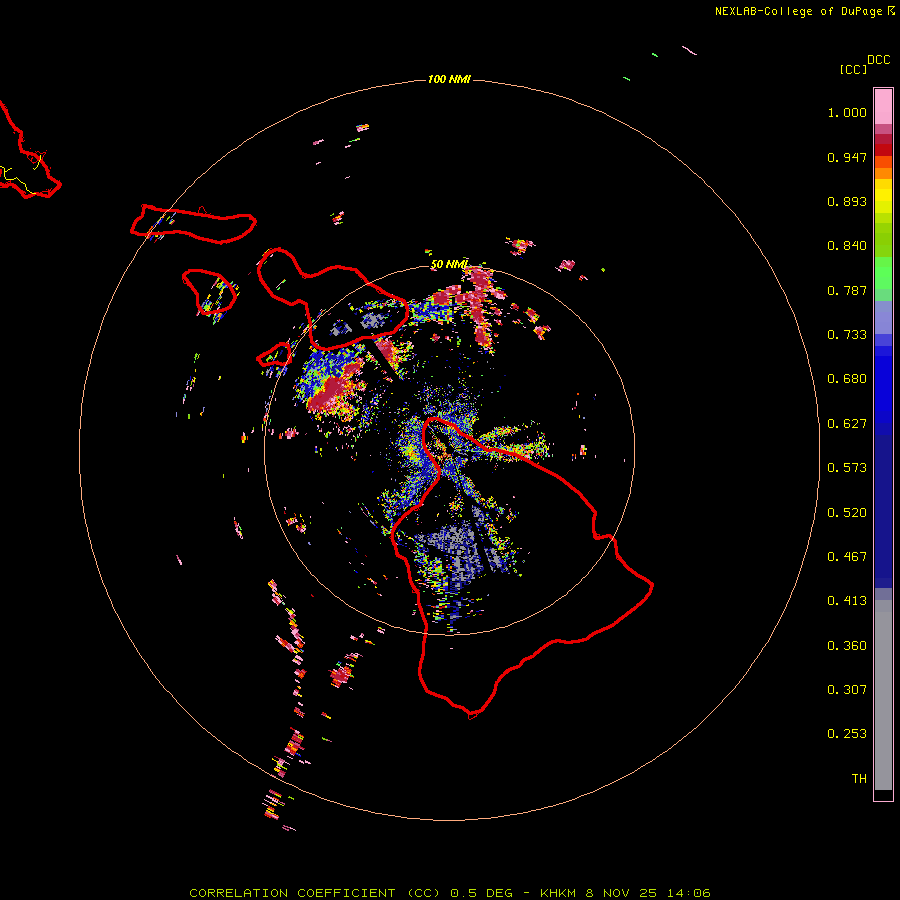The width and height of the screenshot is (900, 900).
Task: Click the 0.307 scale value
Action: click(x=847, y=690)
